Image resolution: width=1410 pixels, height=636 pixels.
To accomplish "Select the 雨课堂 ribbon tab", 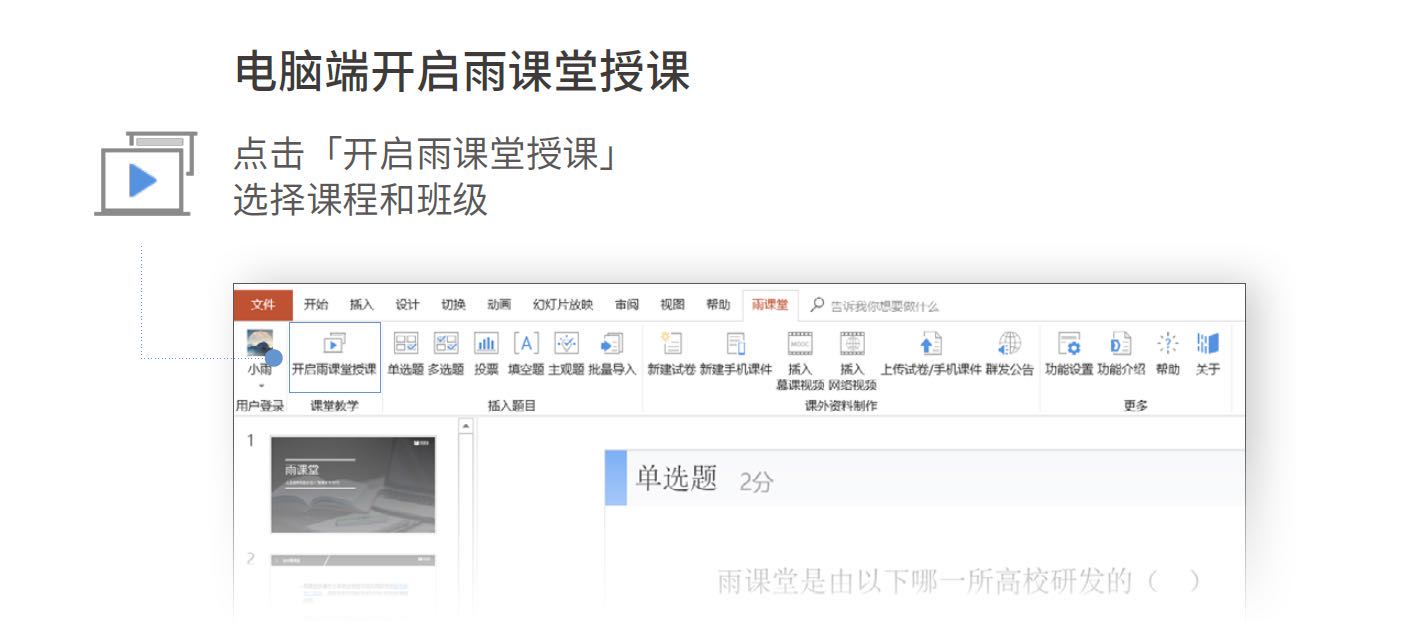I will pyautogui.click(x=770, y=305).
